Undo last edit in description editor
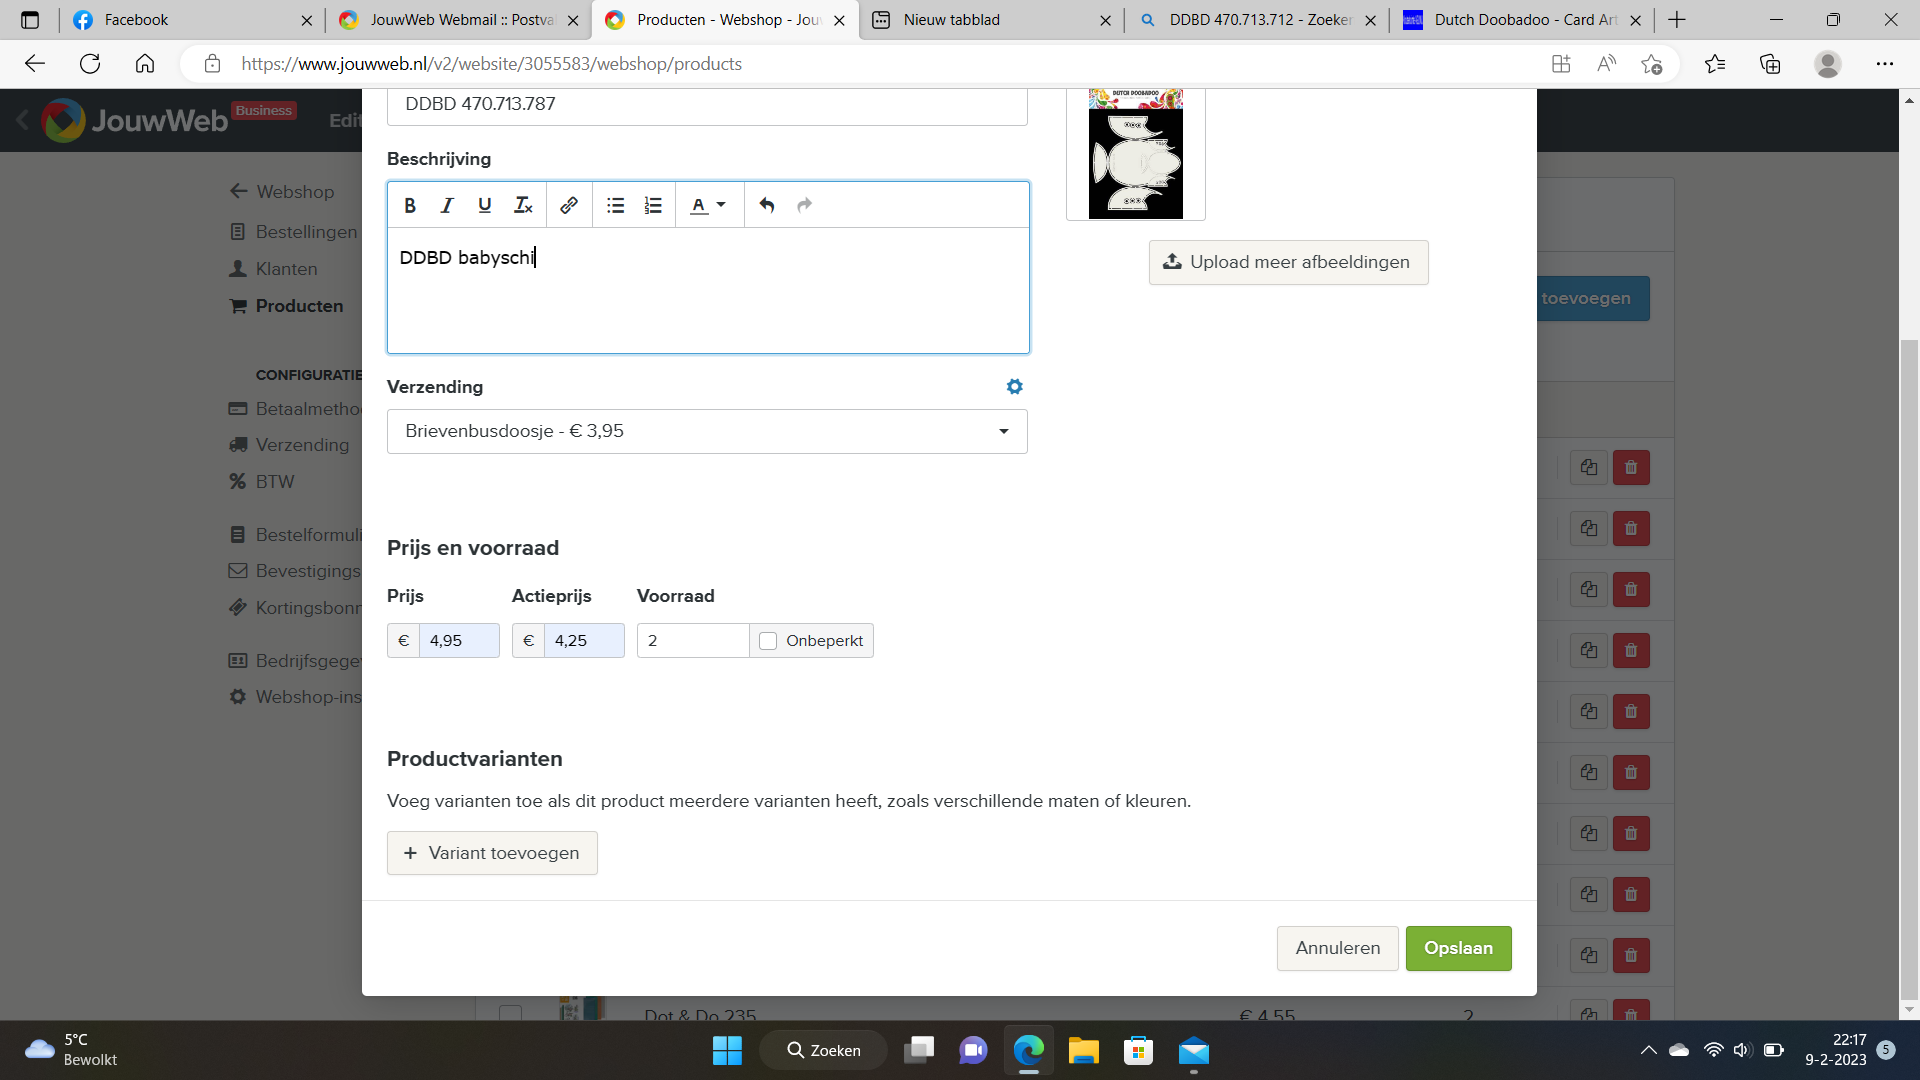Image resolution: width=1920 pixels, height=1080 pixels. tap(767, 205)
